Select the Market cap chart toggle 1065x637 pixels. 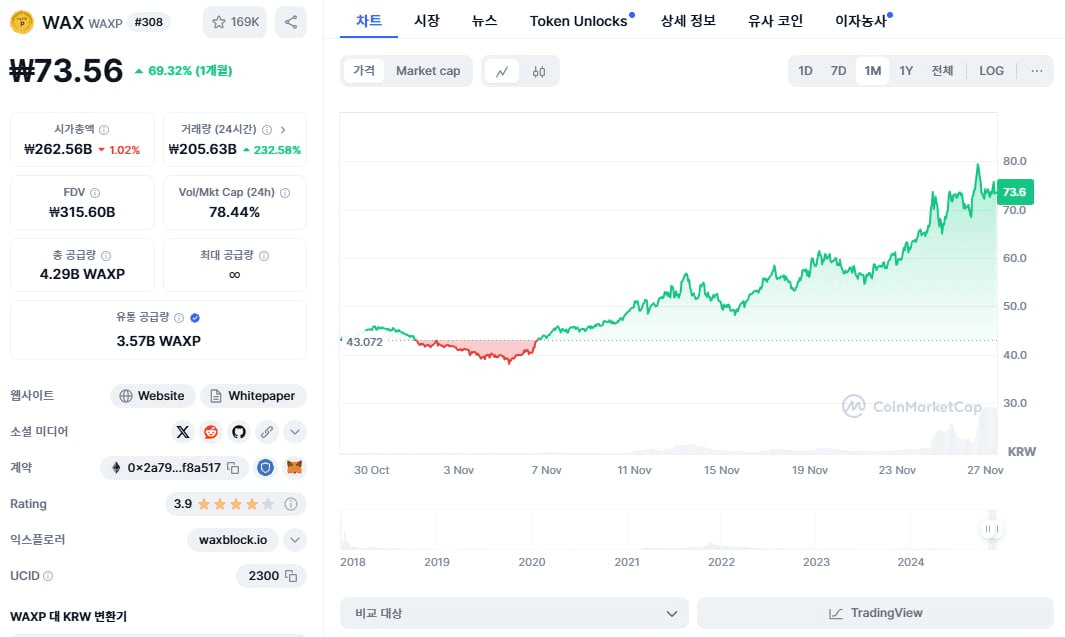click(428, 71)
